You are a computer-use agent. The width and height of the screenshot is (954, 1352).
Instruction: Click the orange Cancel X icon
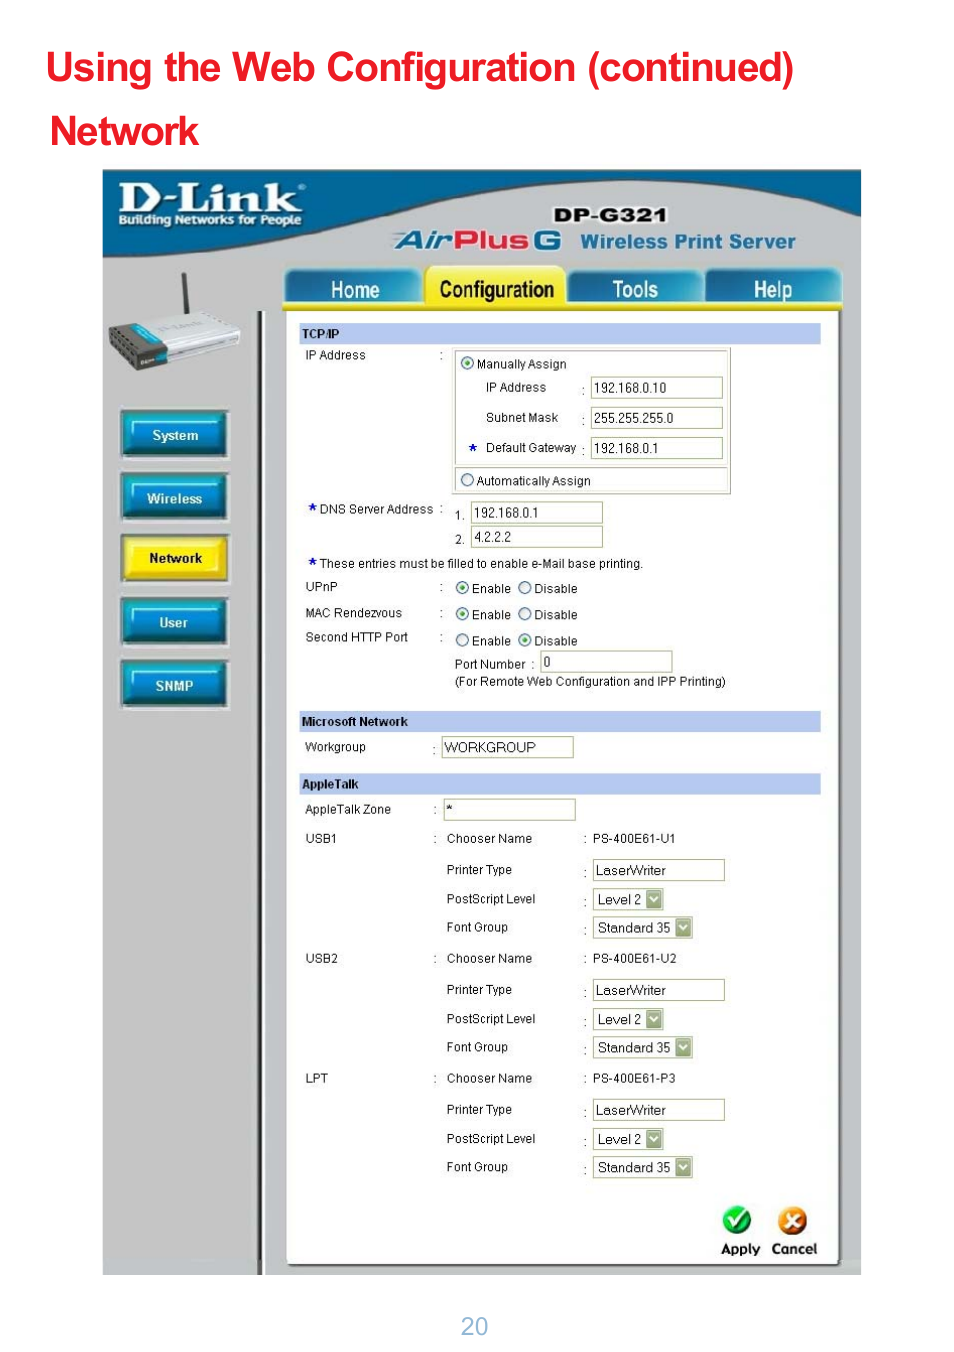tap(792, 1220)
